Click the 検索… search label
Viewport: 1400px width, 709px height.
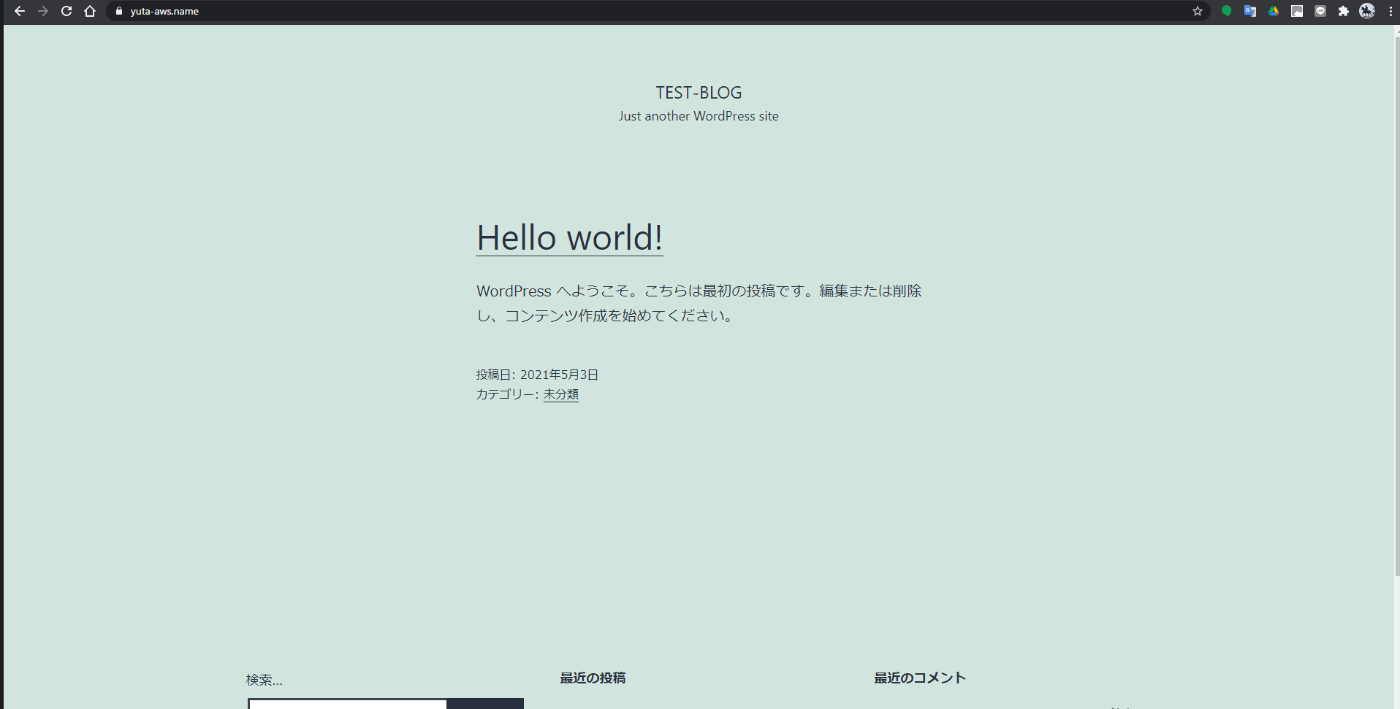pos(264,680)
